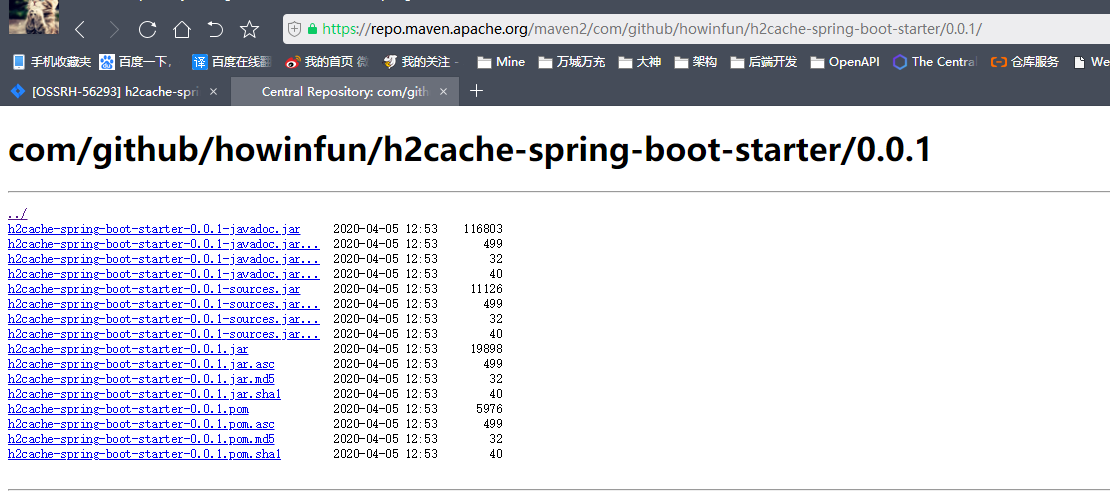Open the 我的关注 bookmark
Viewport: 1110px width, 500px height.
click(421, 62)
